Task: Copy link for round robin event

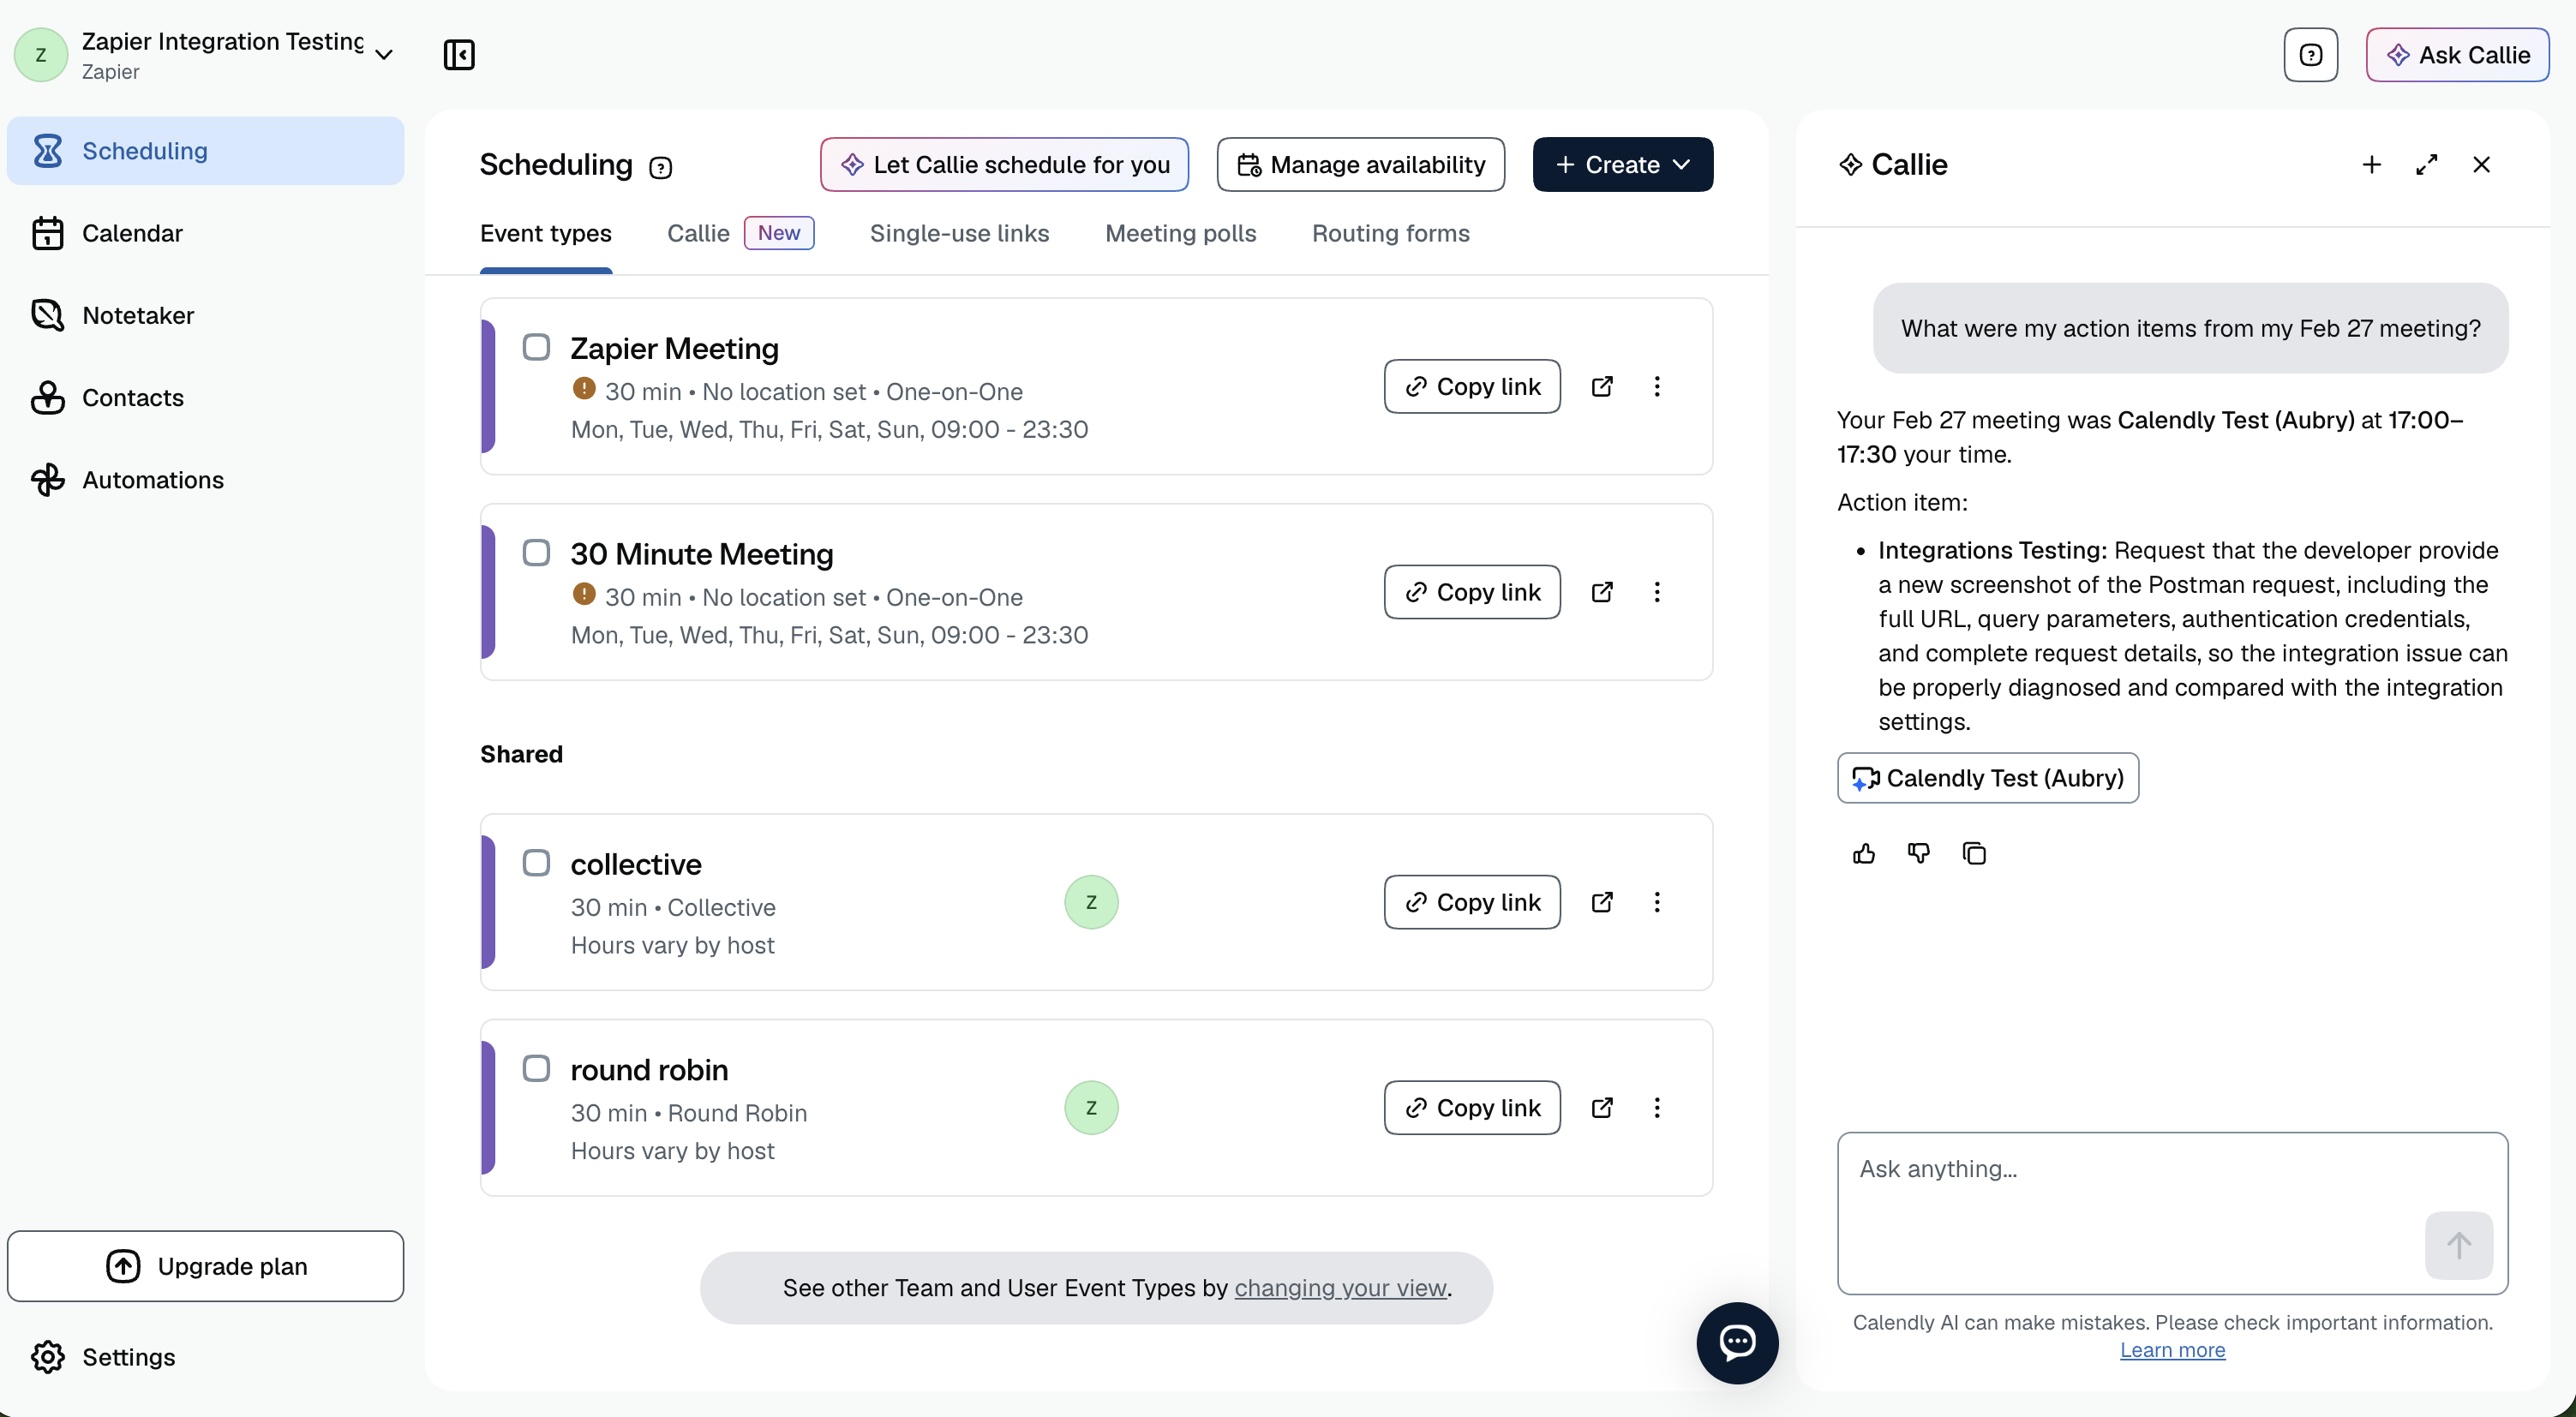Action: tap(1472, 1107)
